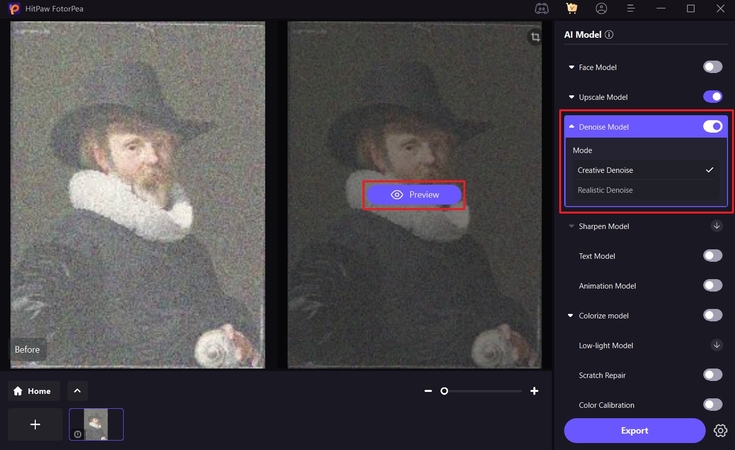Expand the thumbnail tray chevron

click(77, 391)
